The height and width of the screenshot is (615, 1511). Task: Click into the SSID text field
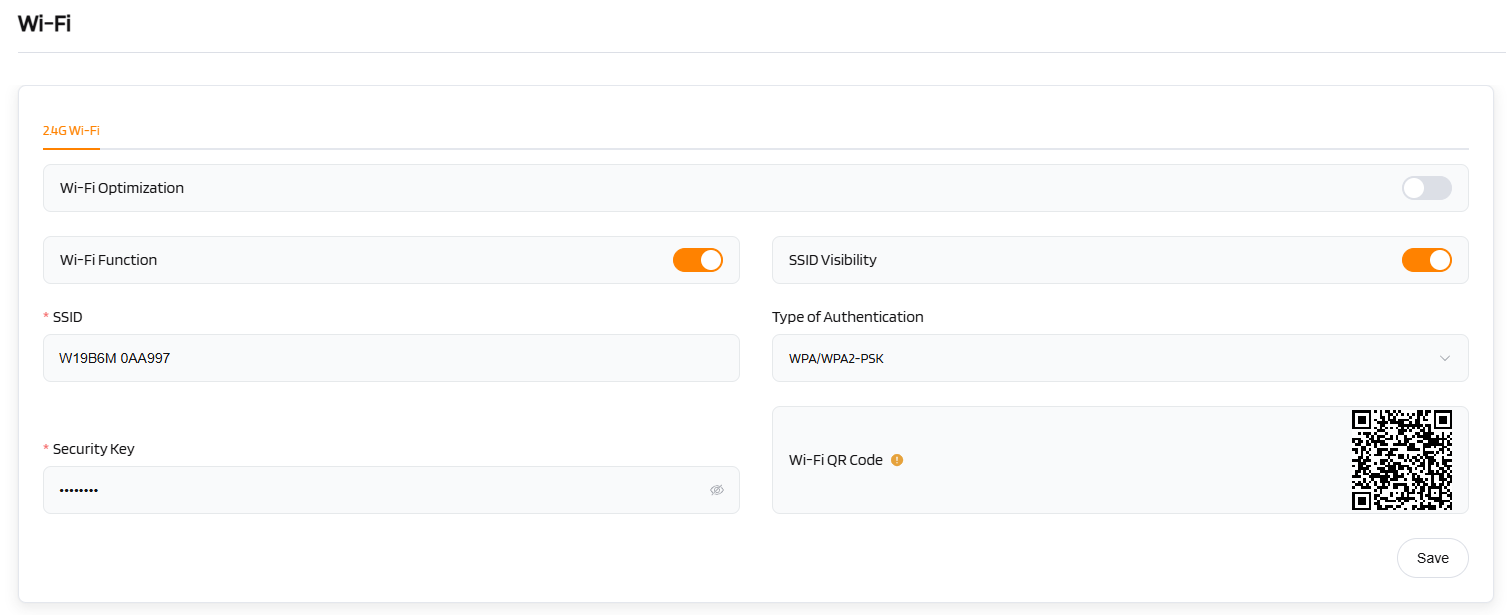click(390, 358)
